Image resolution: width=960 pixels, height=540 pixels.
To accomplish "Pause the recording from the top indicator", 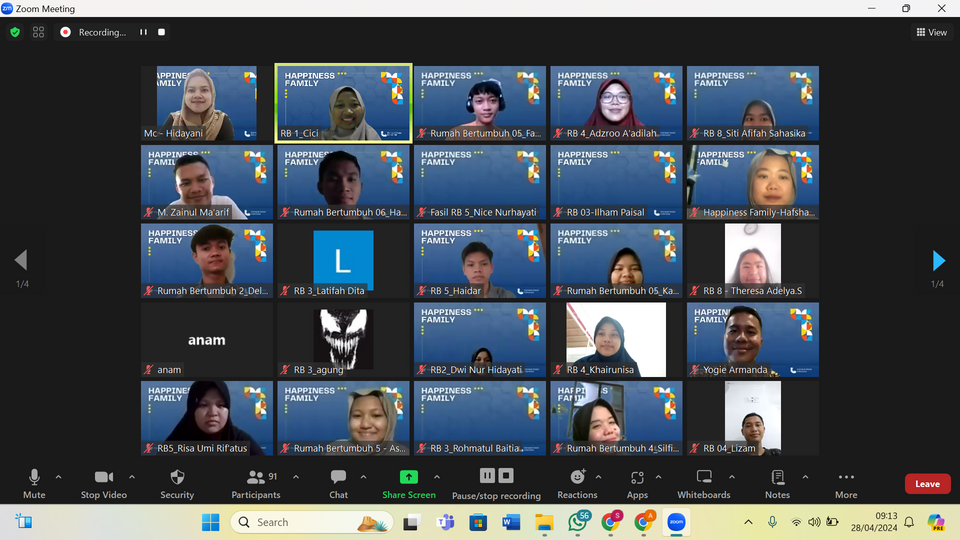I will point(143,32).
